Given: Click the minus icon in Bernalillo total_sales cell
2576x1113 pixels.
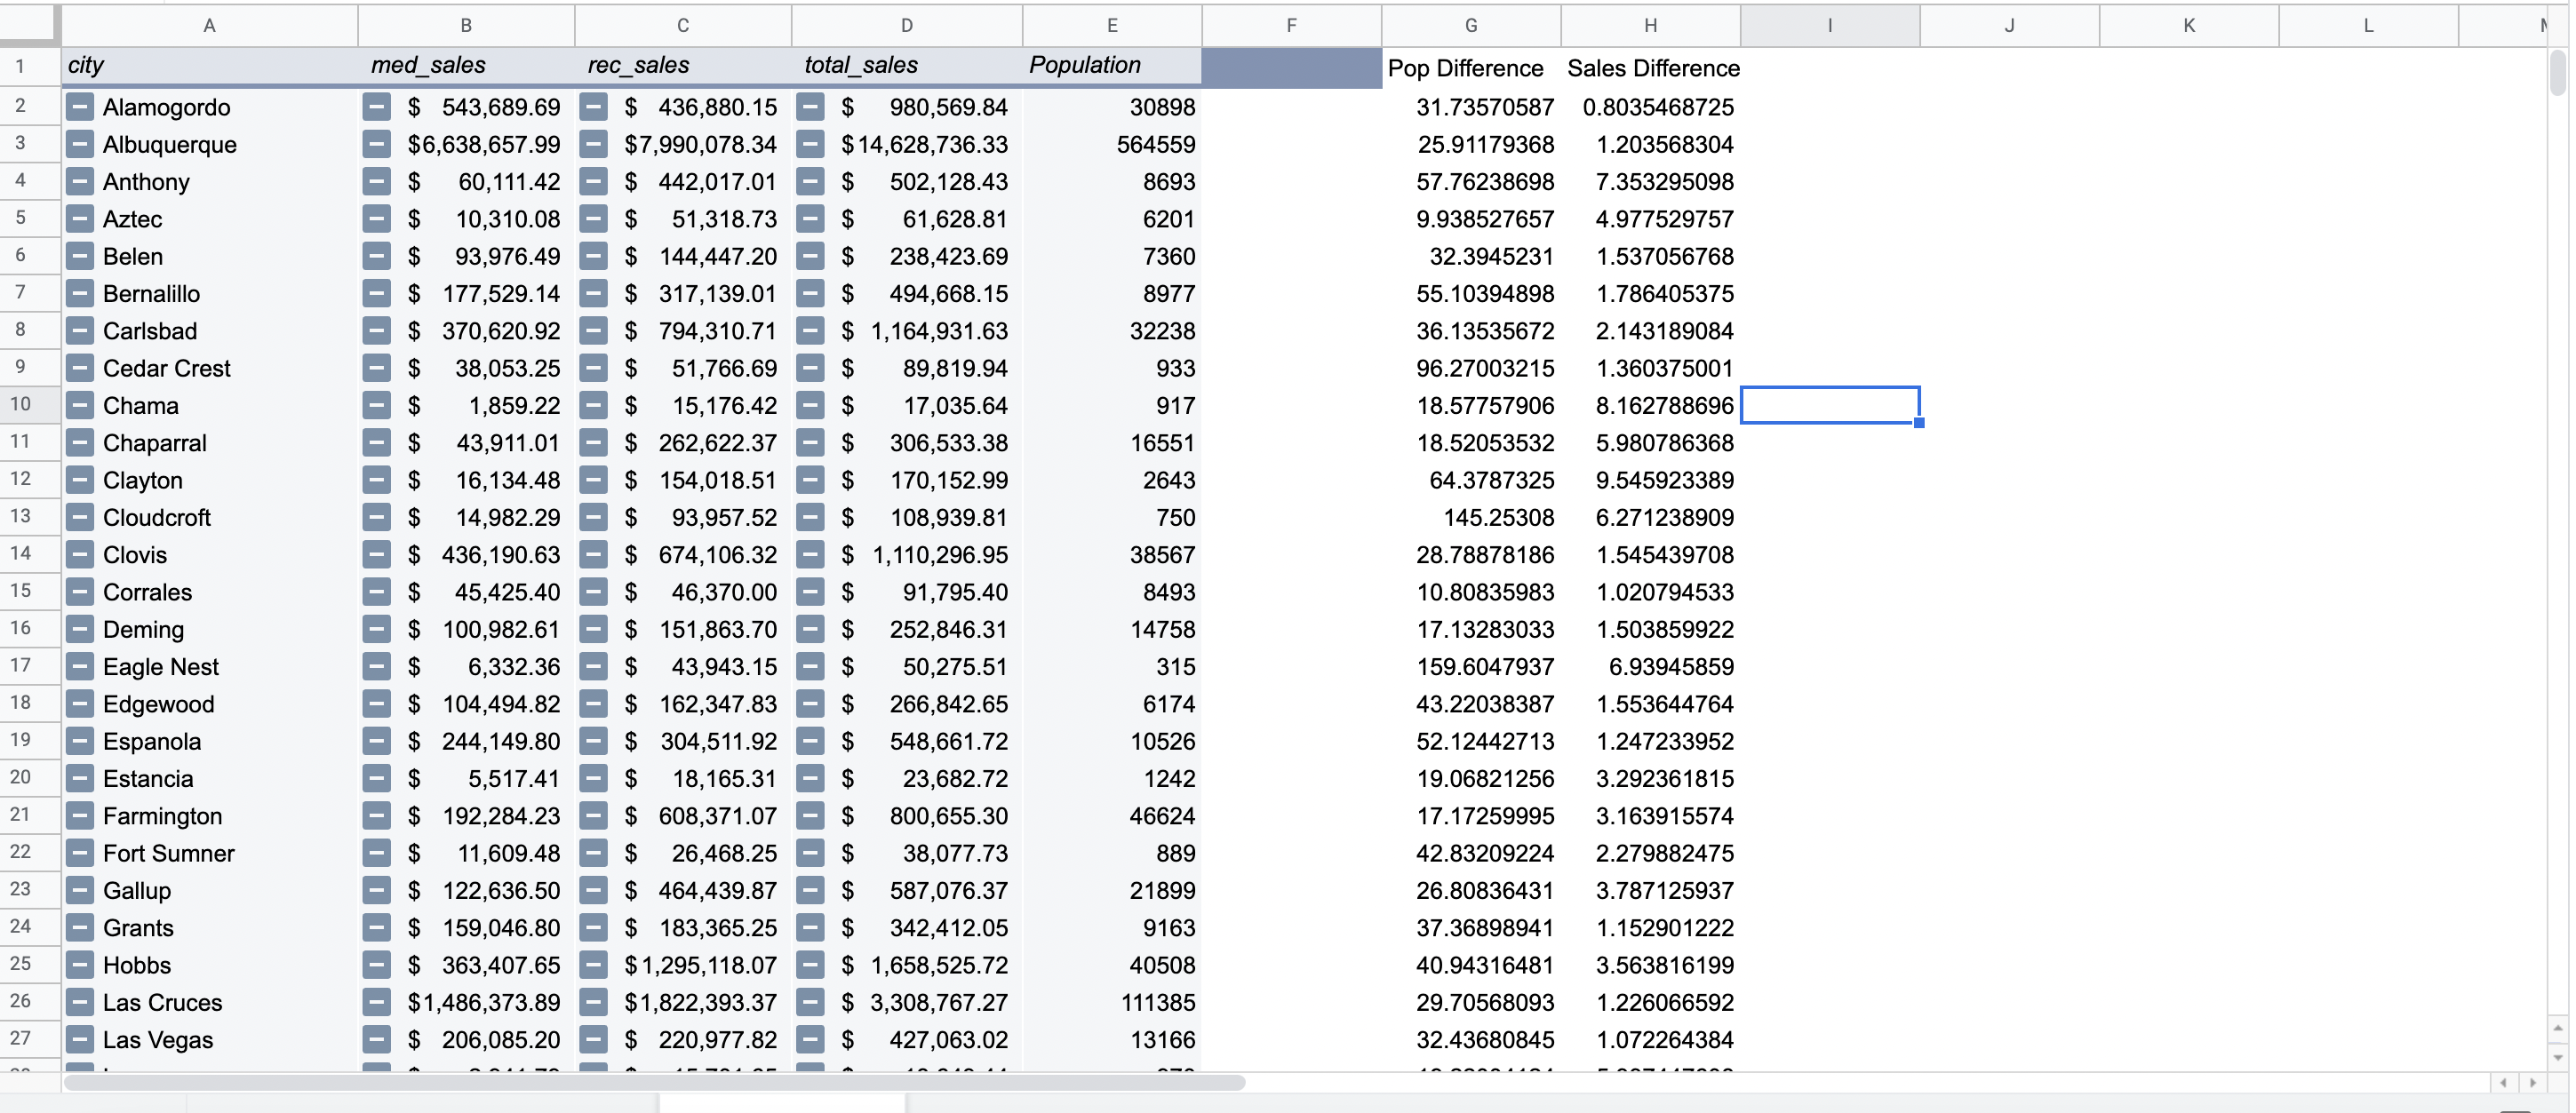Looking at the screenshot, I should click(x=811, y=294).
